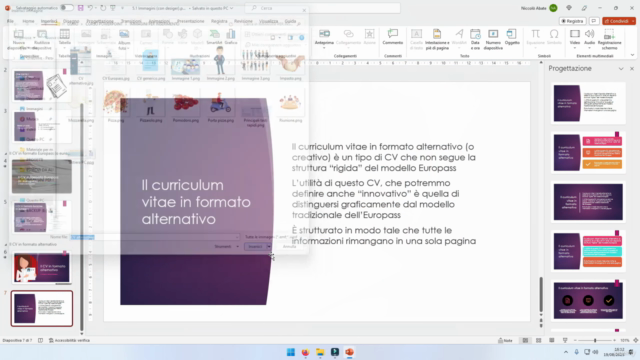Click the Cerca search box
Viewport: 640px width, 360px height.
click(x=322, y=8)
